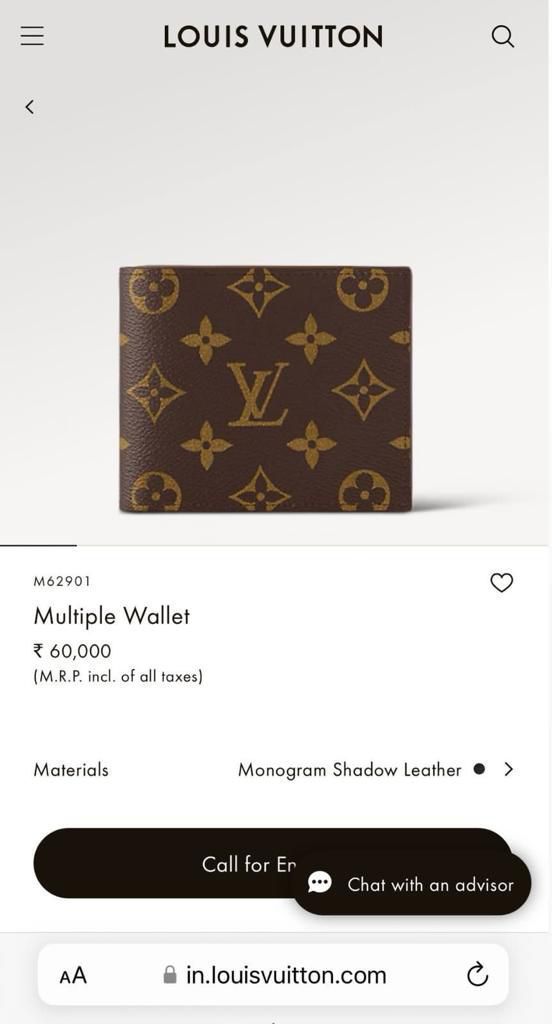Screen dimensions: 552x1024
Task: Tap the Materials label
Action: pos(71,770)
